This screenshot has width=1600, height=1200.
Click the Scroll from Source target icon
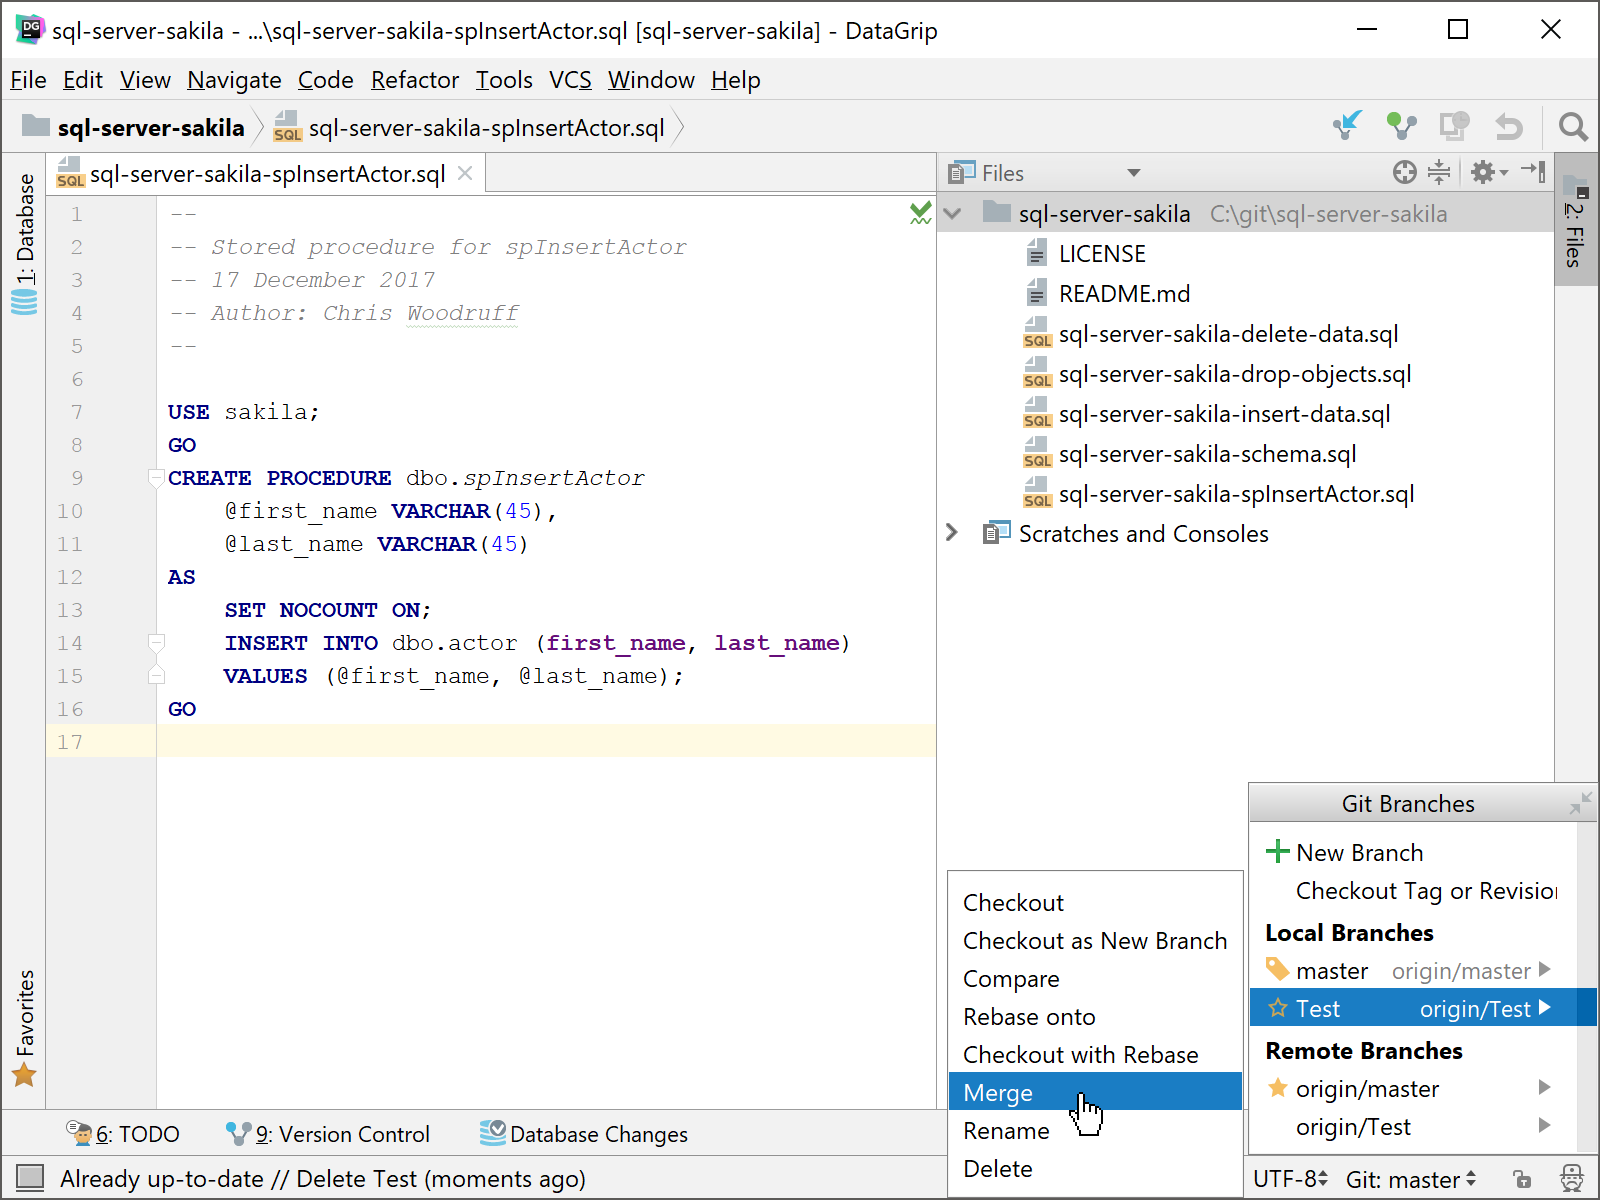(1404, 172)
